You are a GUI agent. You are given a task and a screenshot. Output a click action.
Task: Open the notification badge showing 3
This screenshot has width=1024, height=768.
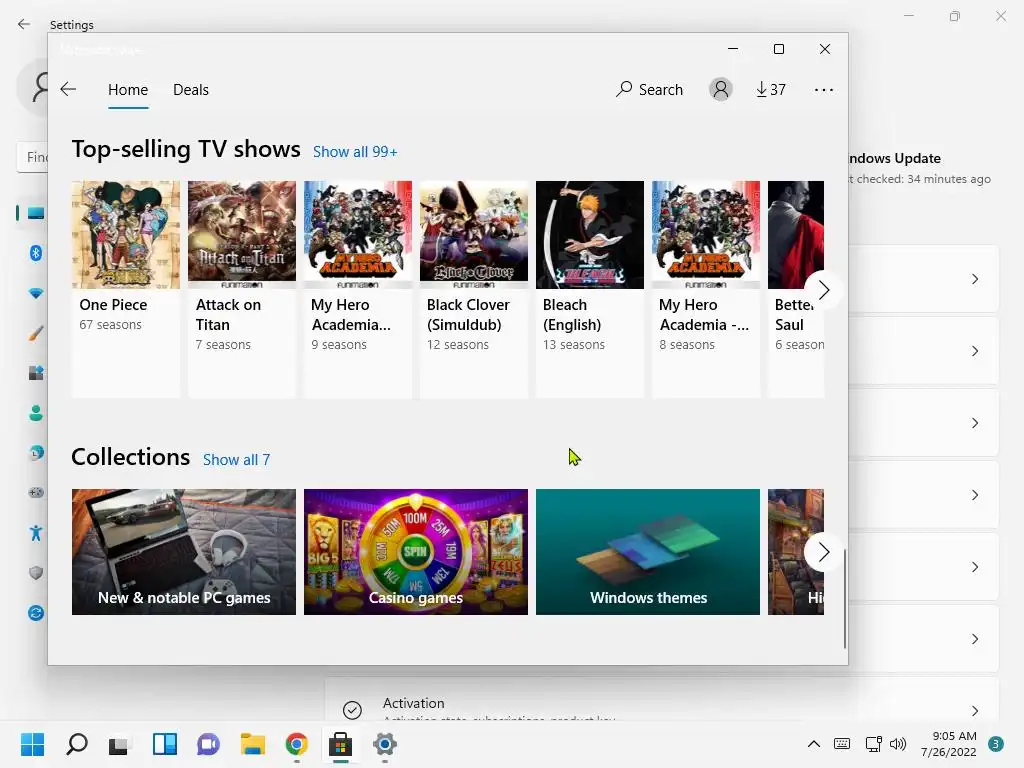pyautogui.click(x=996, y=744)
